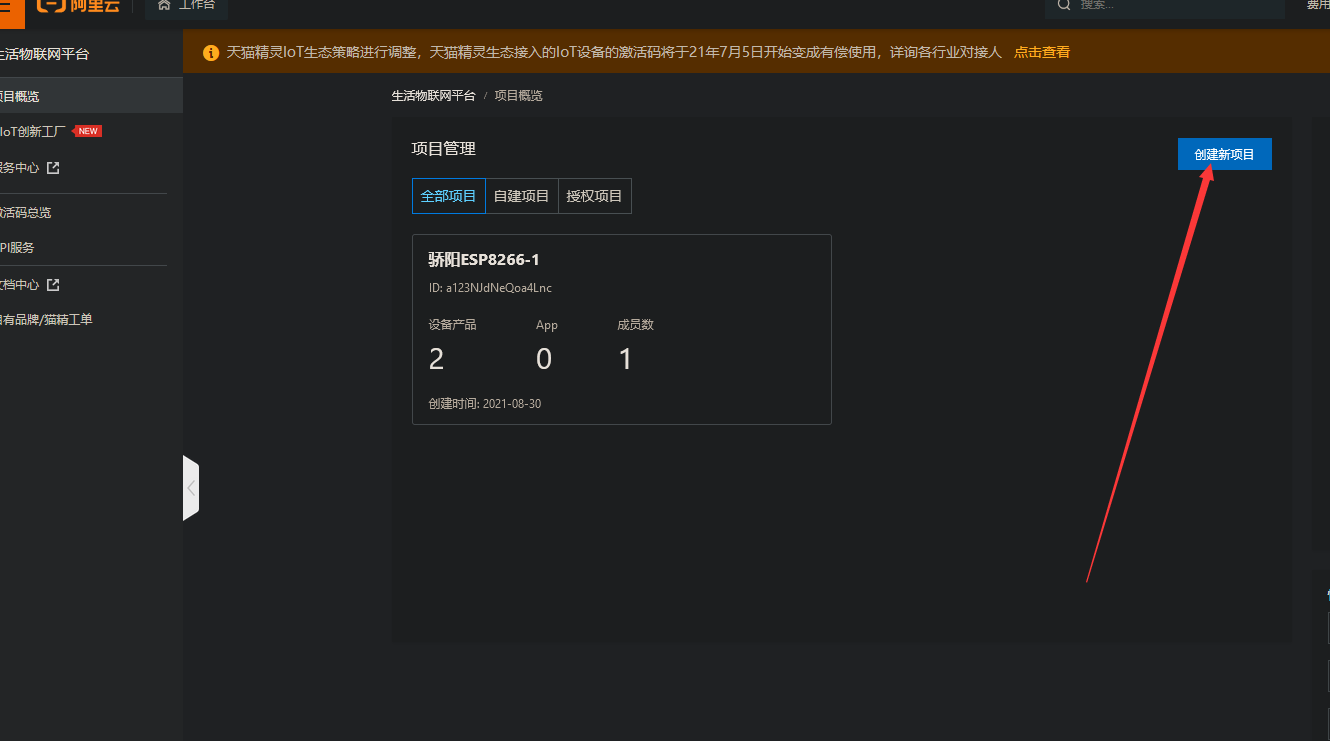Click the App count 0
The image size is (1330, 741).
click(544, 359)
